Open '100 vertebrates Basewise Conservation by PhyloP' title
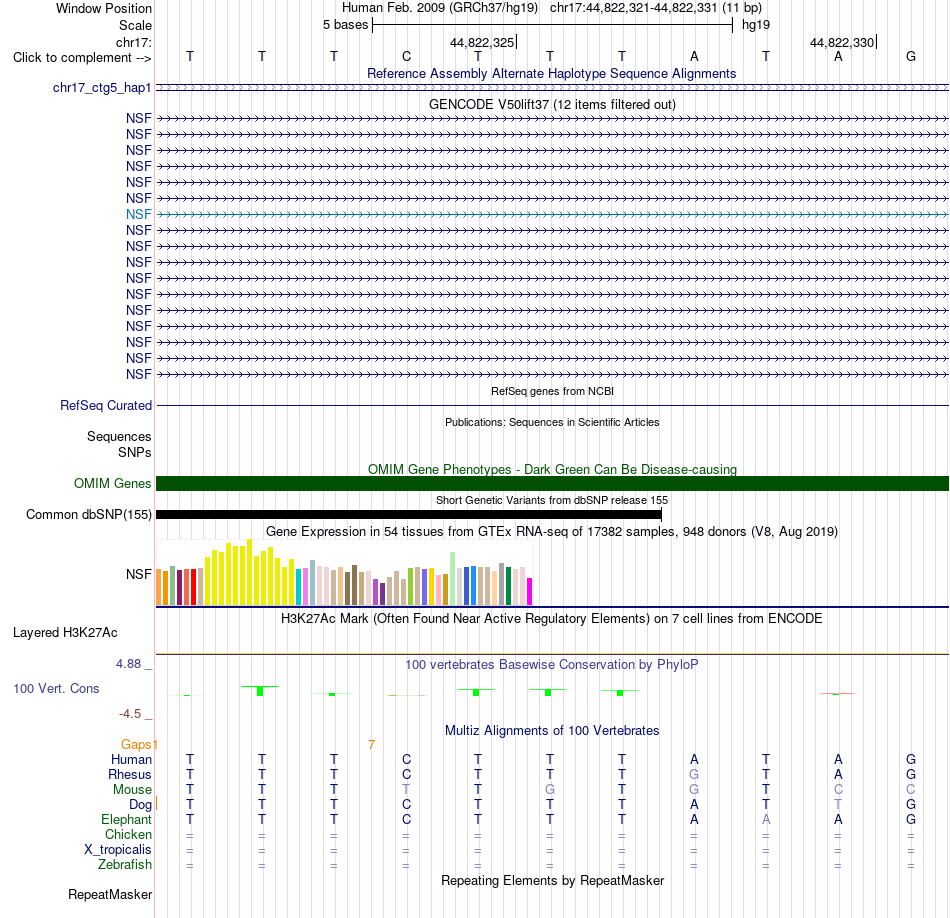This screenshot has width=950, height=918. tap(552, 665)
